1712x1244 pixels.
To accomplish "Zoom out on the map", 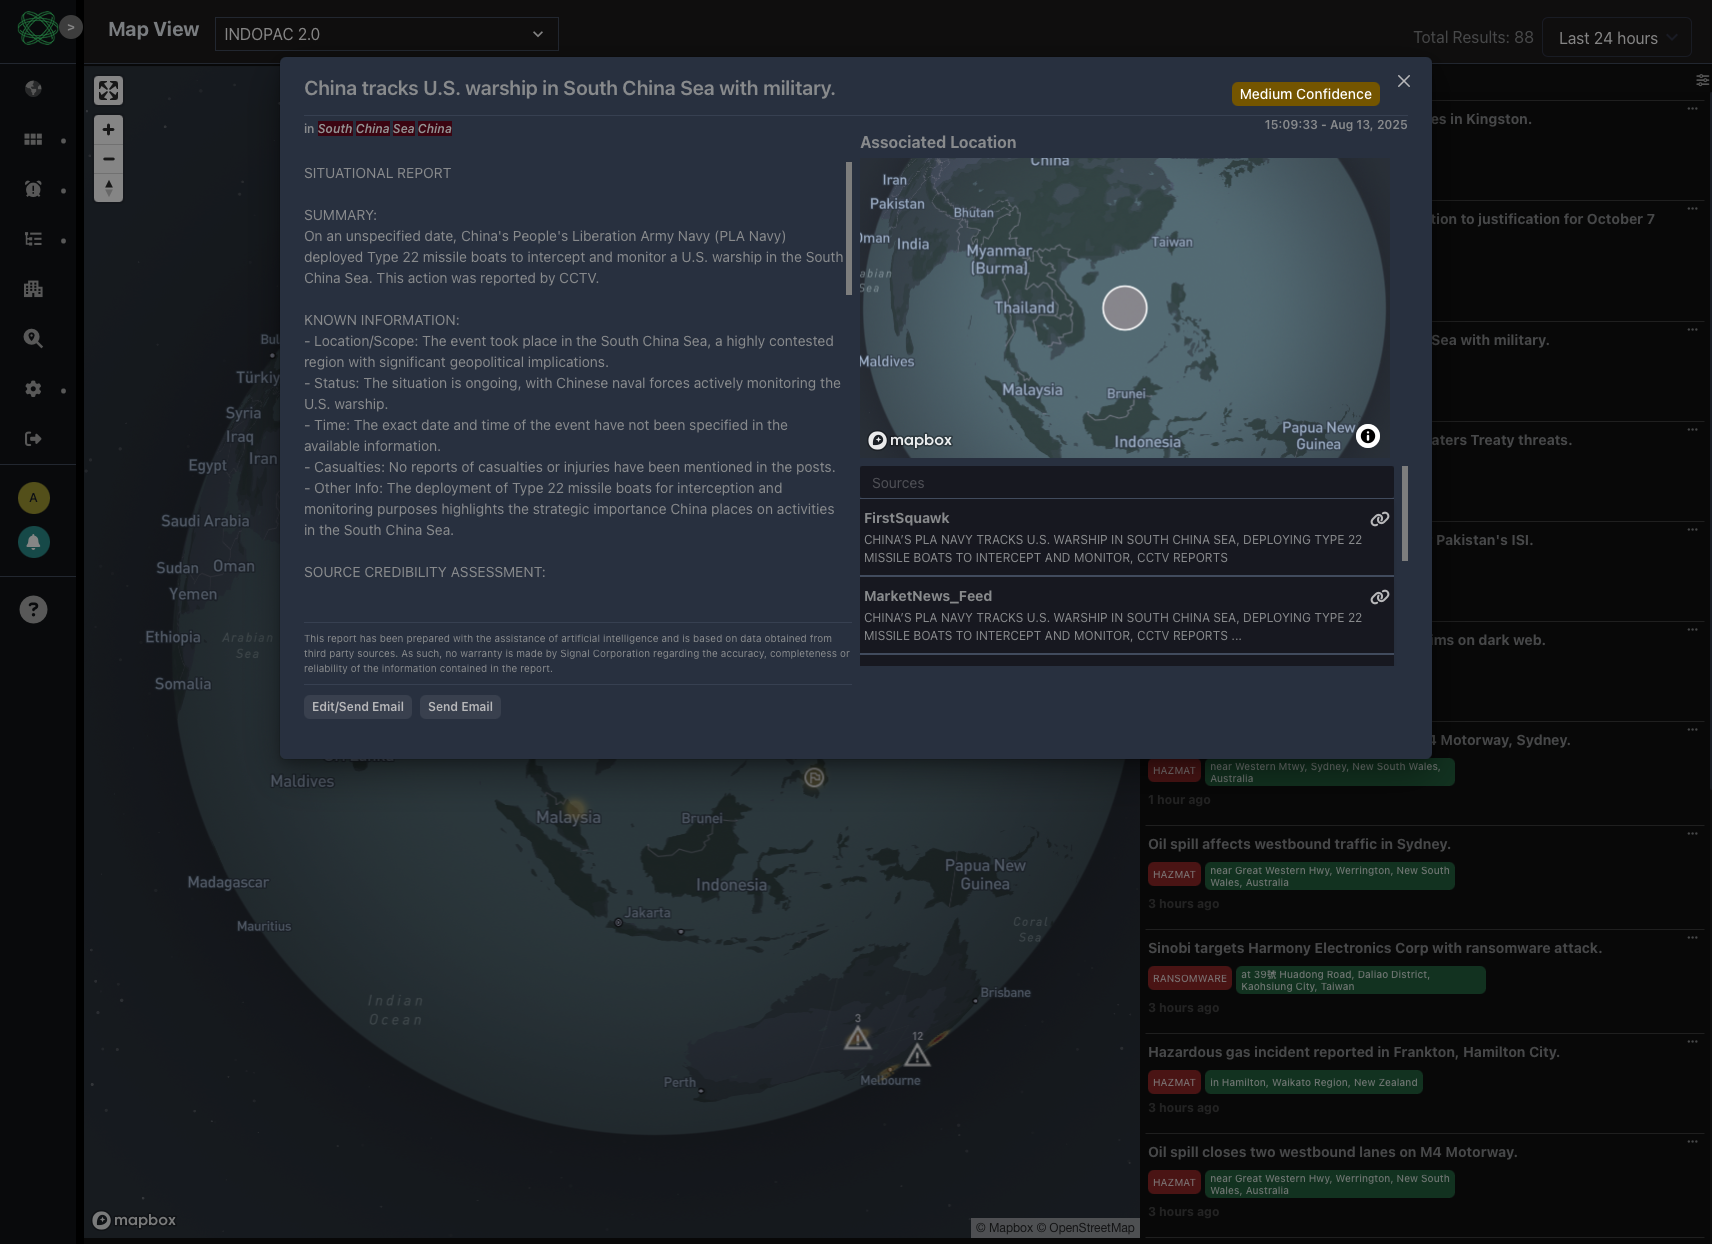I will tap(108, 159).
